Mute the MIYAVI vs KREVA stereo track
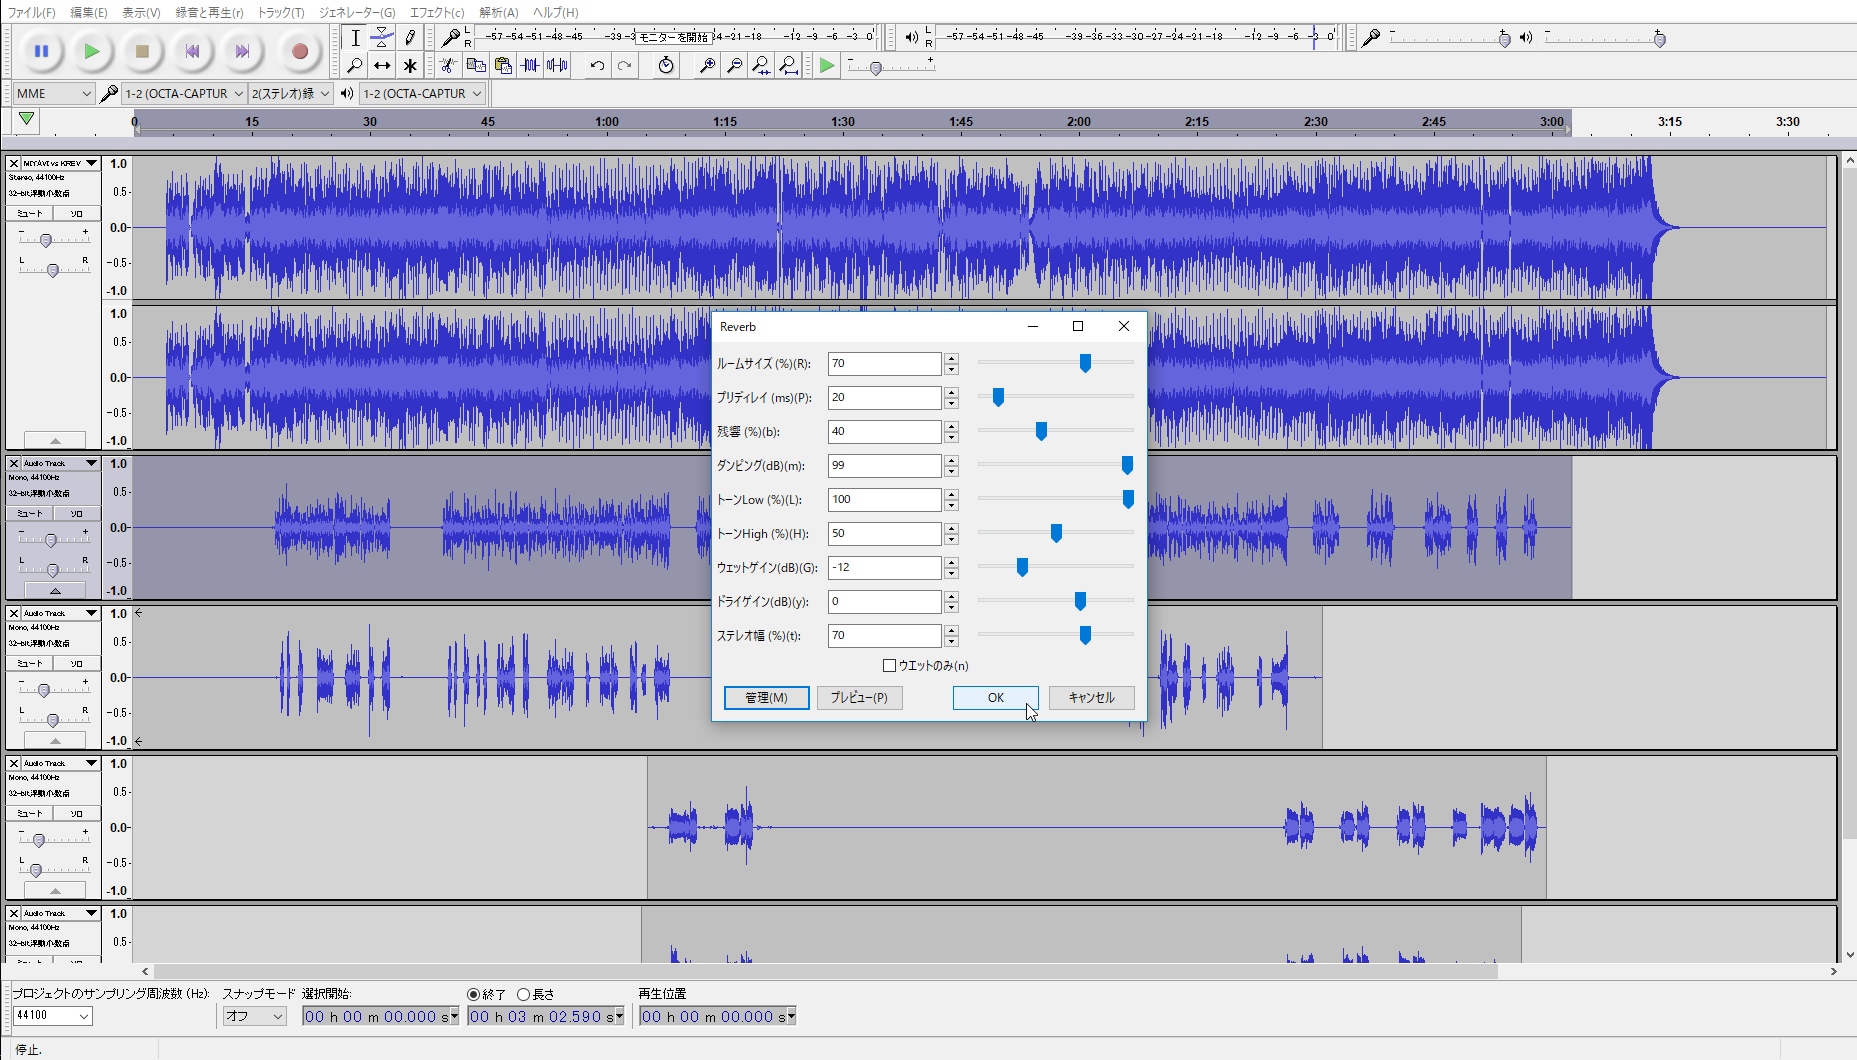The width and height of the screenshot is (1857, 1060). click(30, 213)
